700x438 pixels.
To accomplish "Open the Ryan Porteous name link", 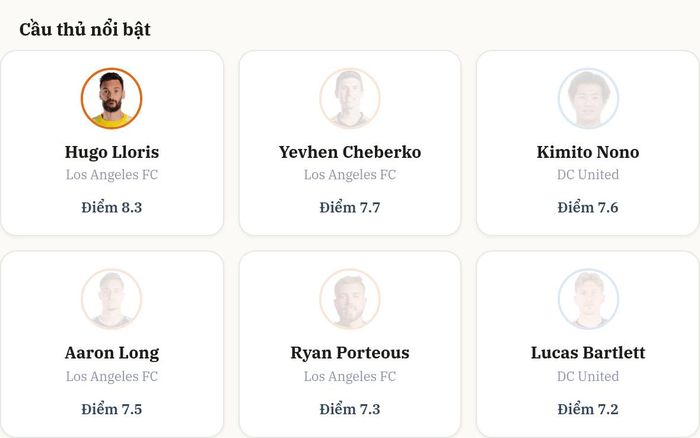I will click(x=350, y=353).
